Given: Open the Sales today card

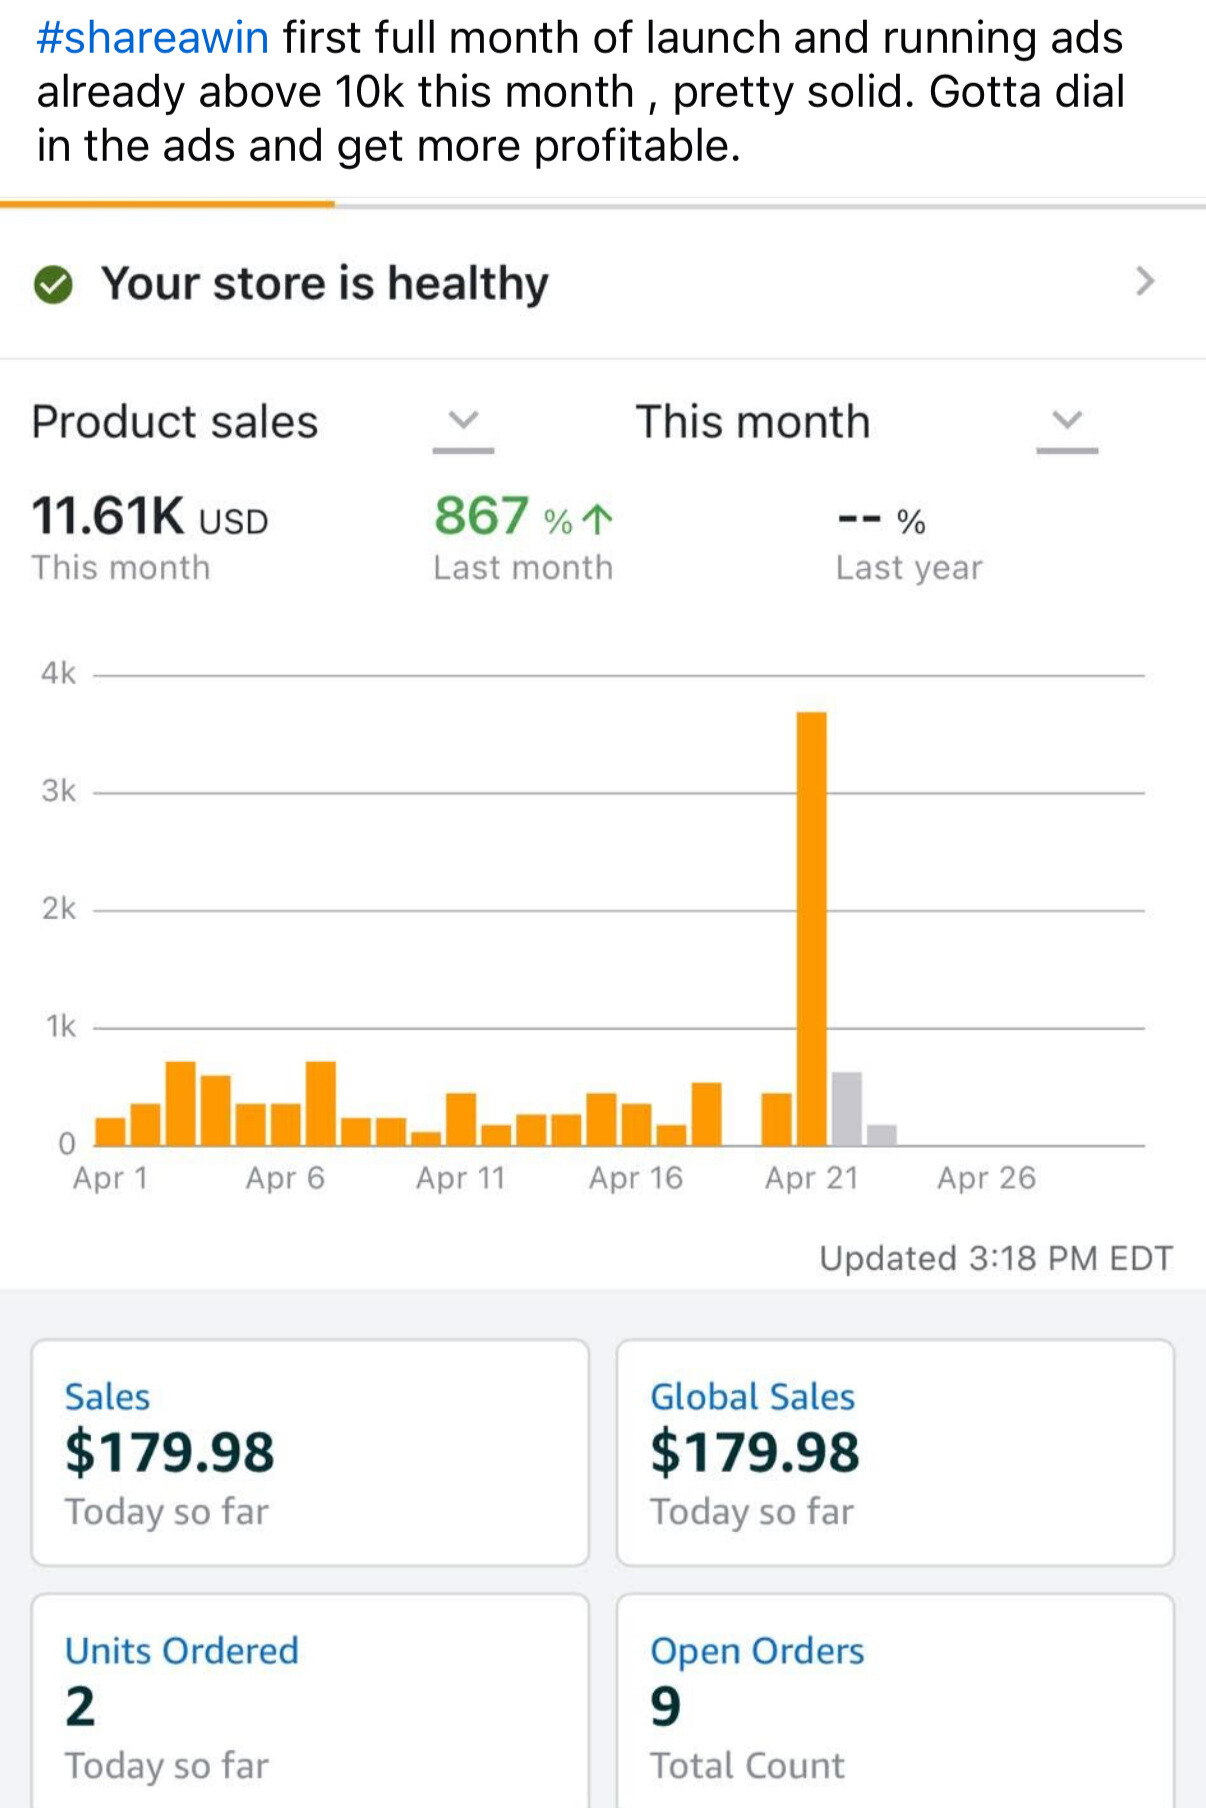Looking at the screenshot, I should 310,1452.
